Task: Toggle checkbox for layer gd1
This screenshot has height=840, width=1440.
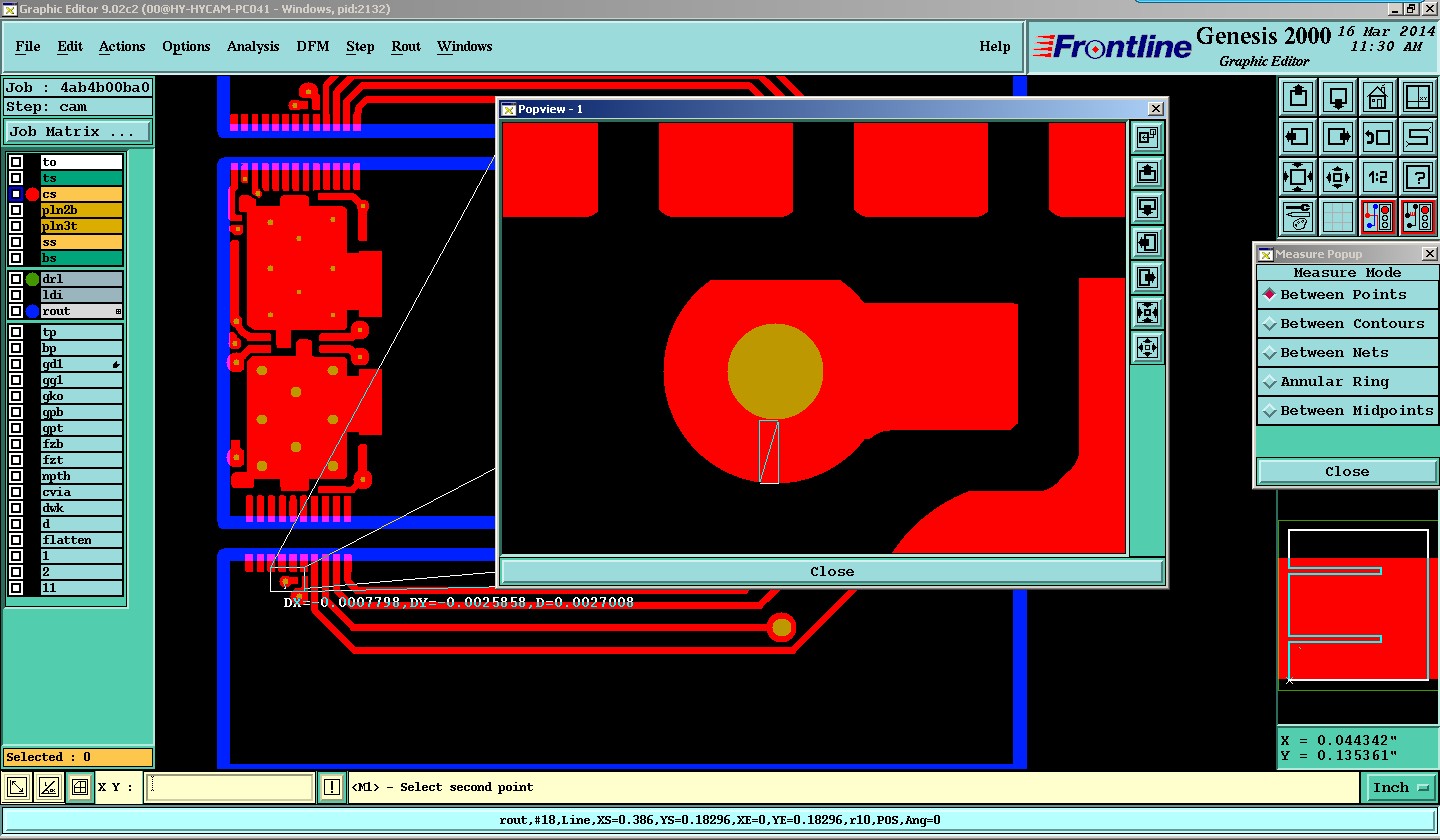Action: pyautogui.click(x=16, y=364)
